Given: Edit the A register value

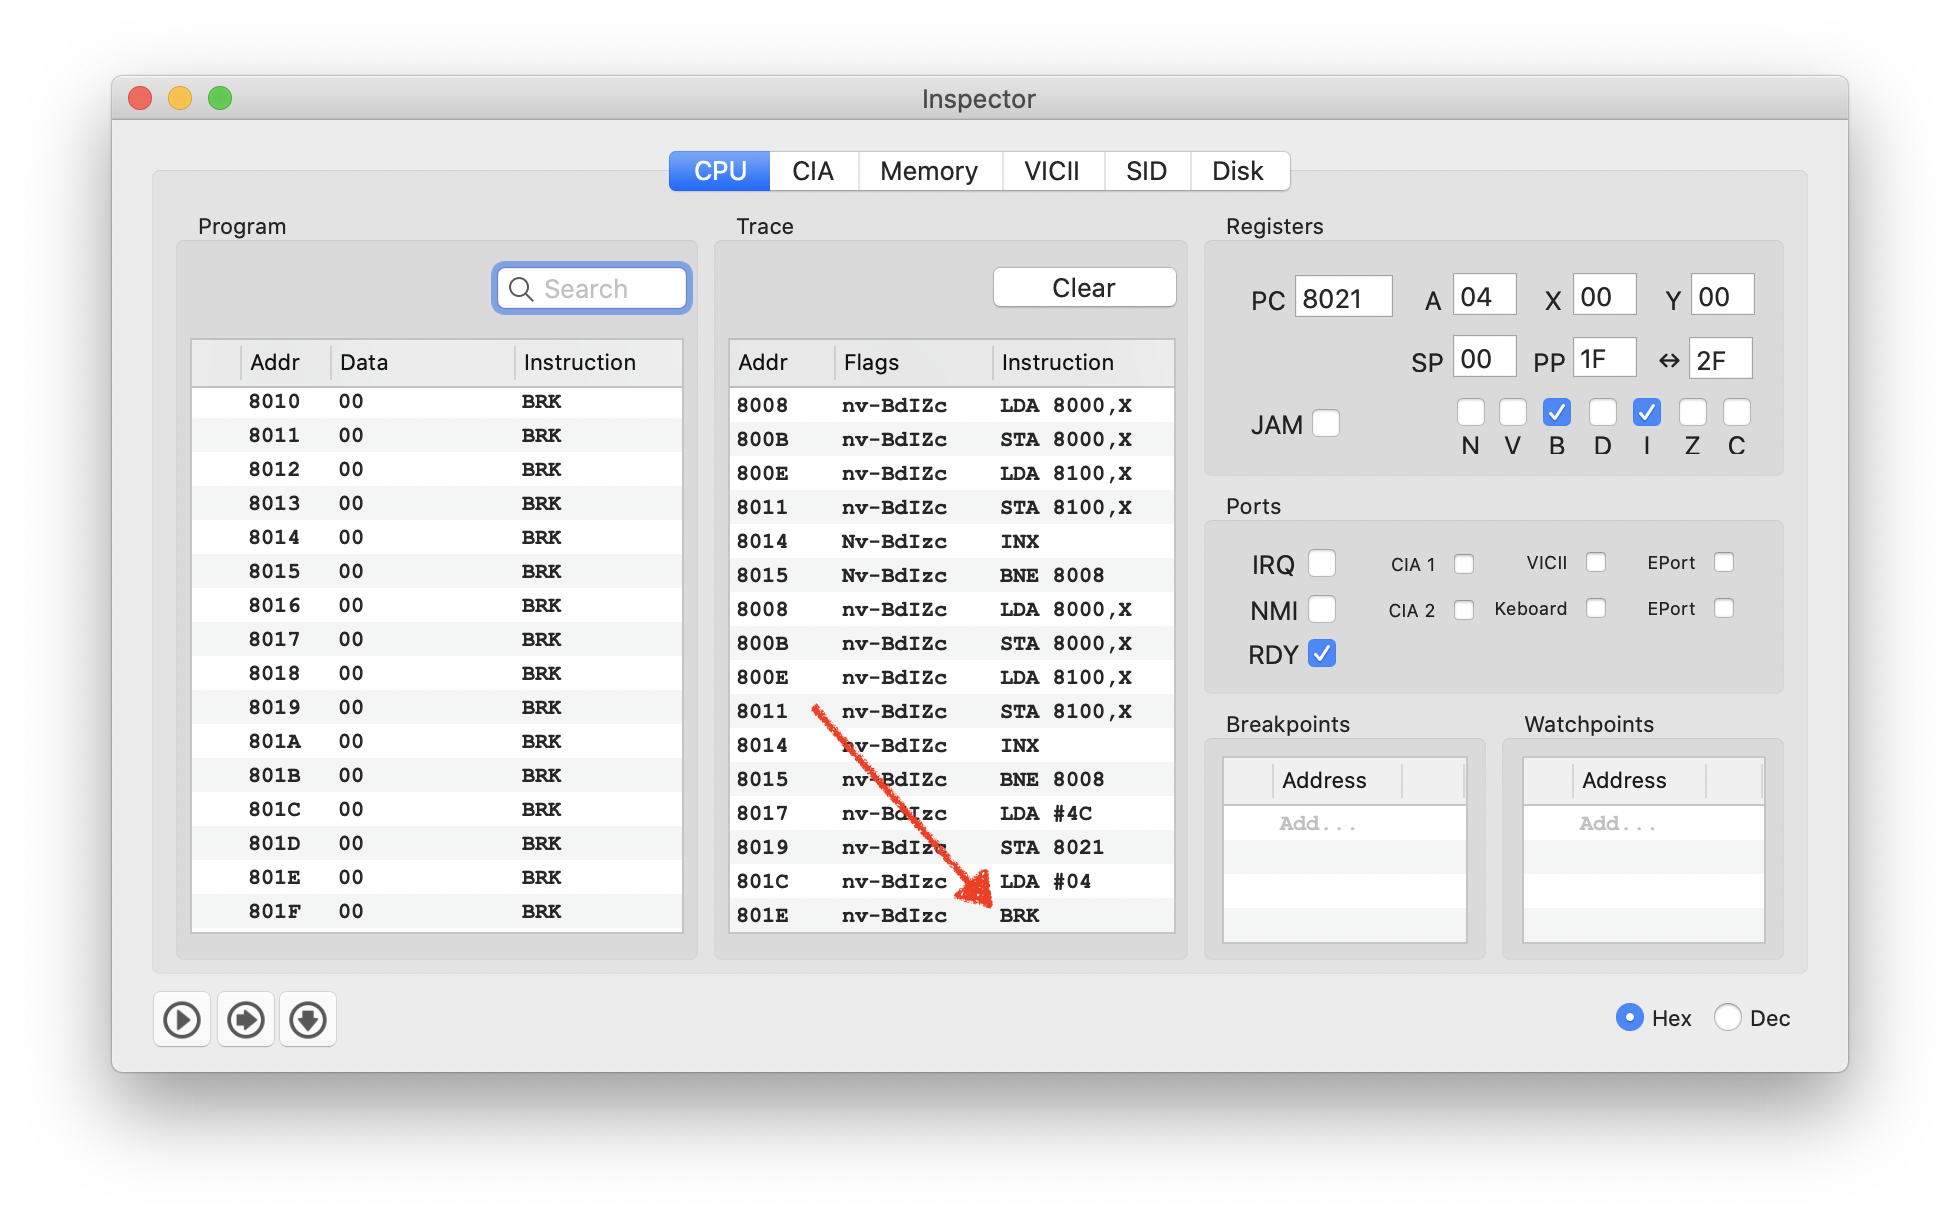Looking at the screenshot, I should [x=1484, y=296].
